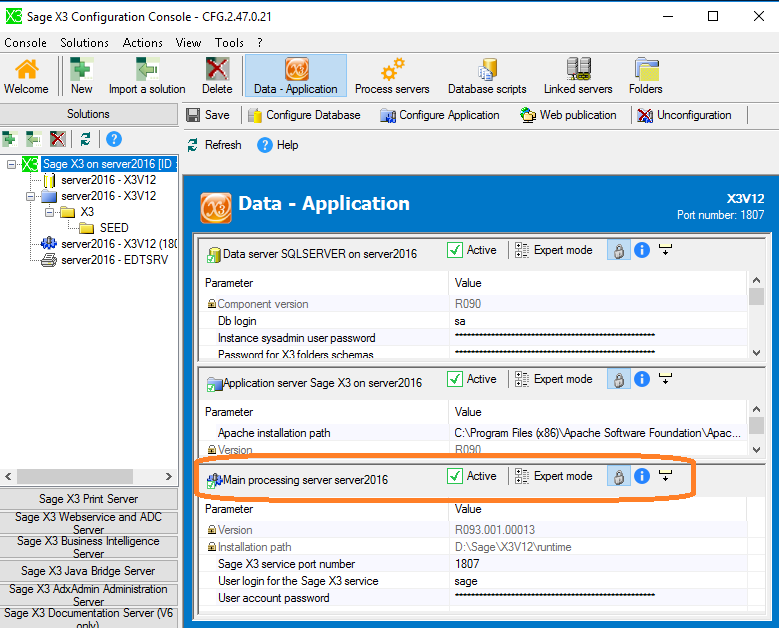This screenshot has width=779, height=628.
Task: Toggle Active checkbox for Data server SQLSERVER
Action: click(455, 250)
